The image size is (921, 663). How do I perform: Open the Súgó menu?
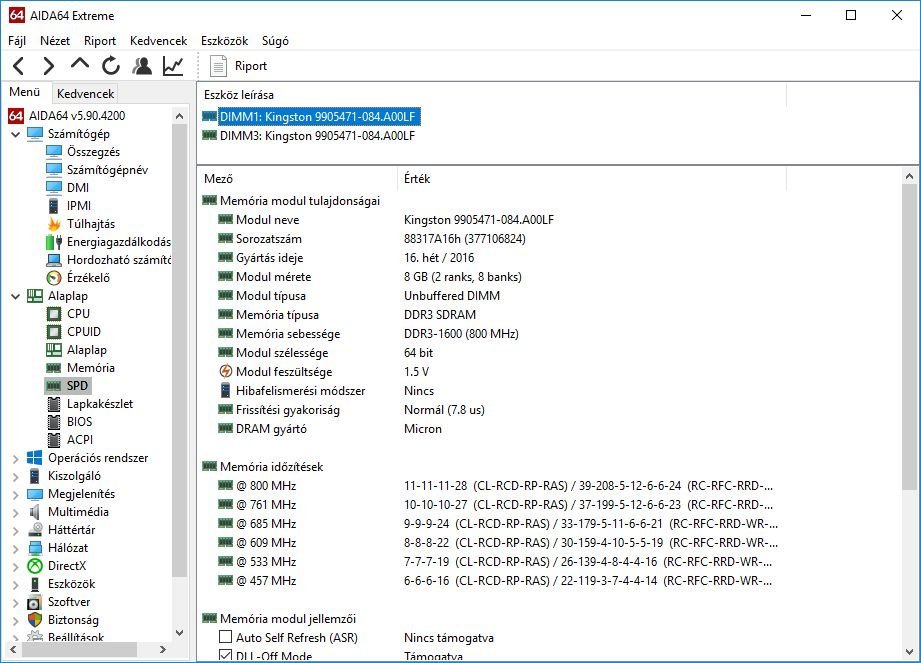point(275,41)
